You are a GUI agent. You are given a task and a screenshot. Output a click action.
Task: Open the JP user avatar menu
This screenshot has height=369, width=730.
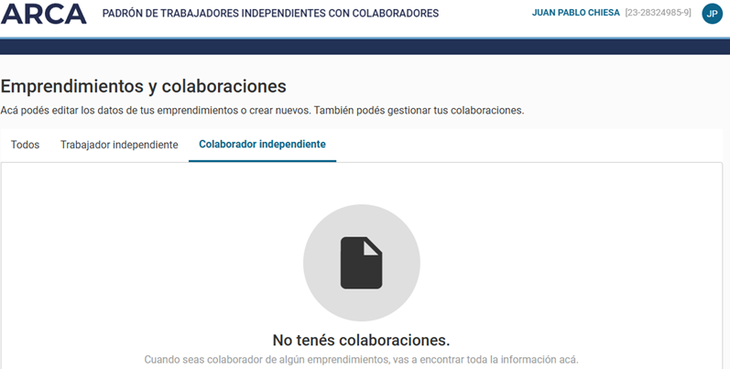712,13
